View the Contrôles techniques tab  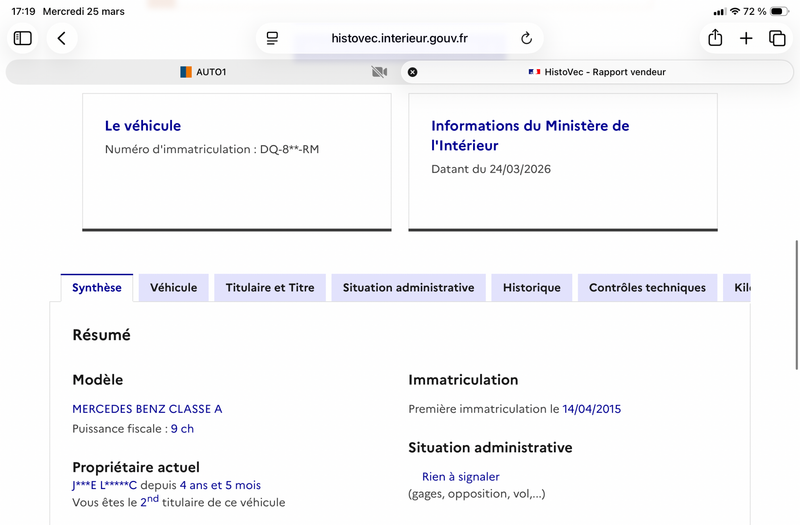[647, 288]
